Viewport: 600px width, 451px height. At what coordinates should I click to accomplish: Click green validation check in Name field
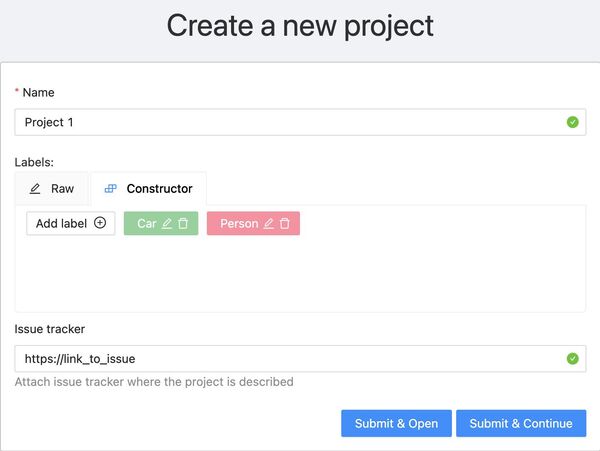click(x=573, y=122)
